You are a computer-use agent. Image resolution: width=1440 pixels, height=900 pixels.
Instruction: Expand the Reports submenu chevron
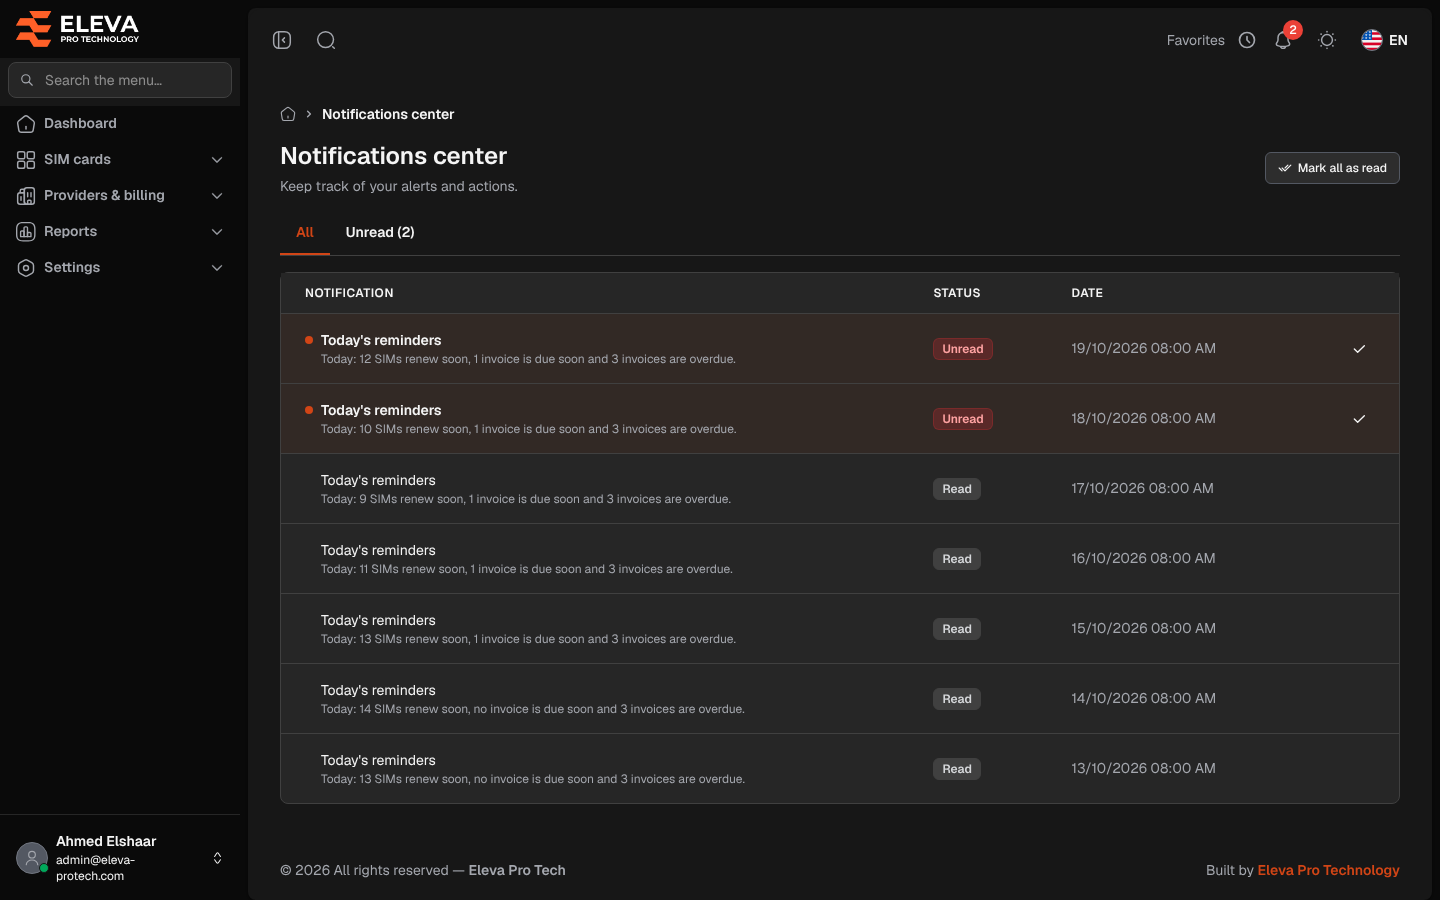pyautogui.click(x=217, y=232)
